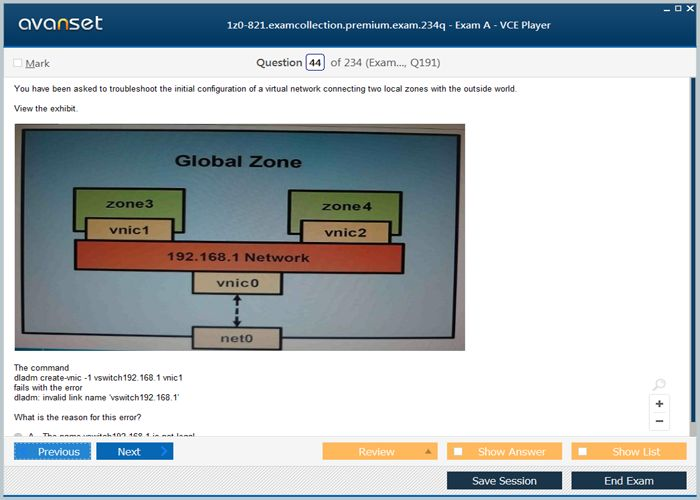Select answer option A radio button
This screenshot has width=700, height=500.
coord(19,436)
